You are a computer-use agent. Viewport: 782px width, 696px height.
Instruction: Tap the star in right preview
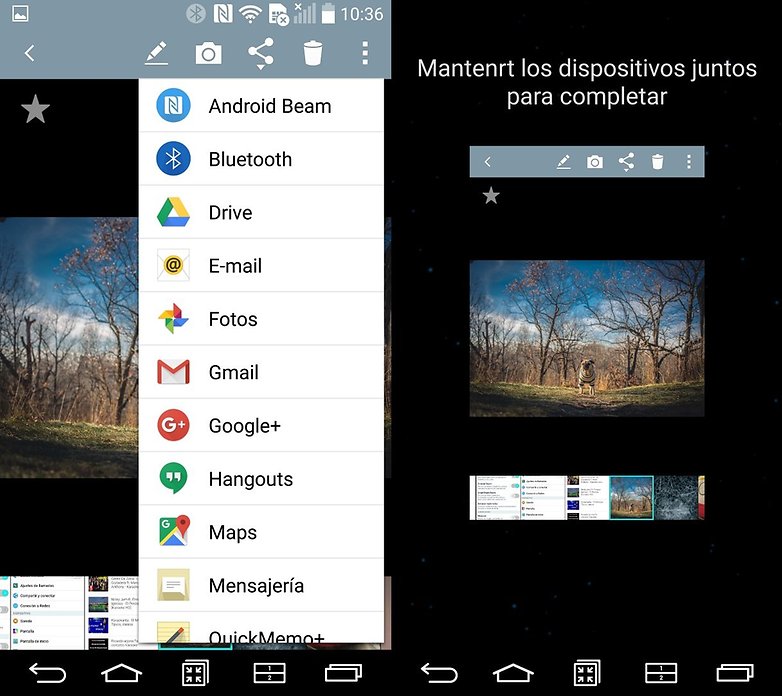coord(491,195)
